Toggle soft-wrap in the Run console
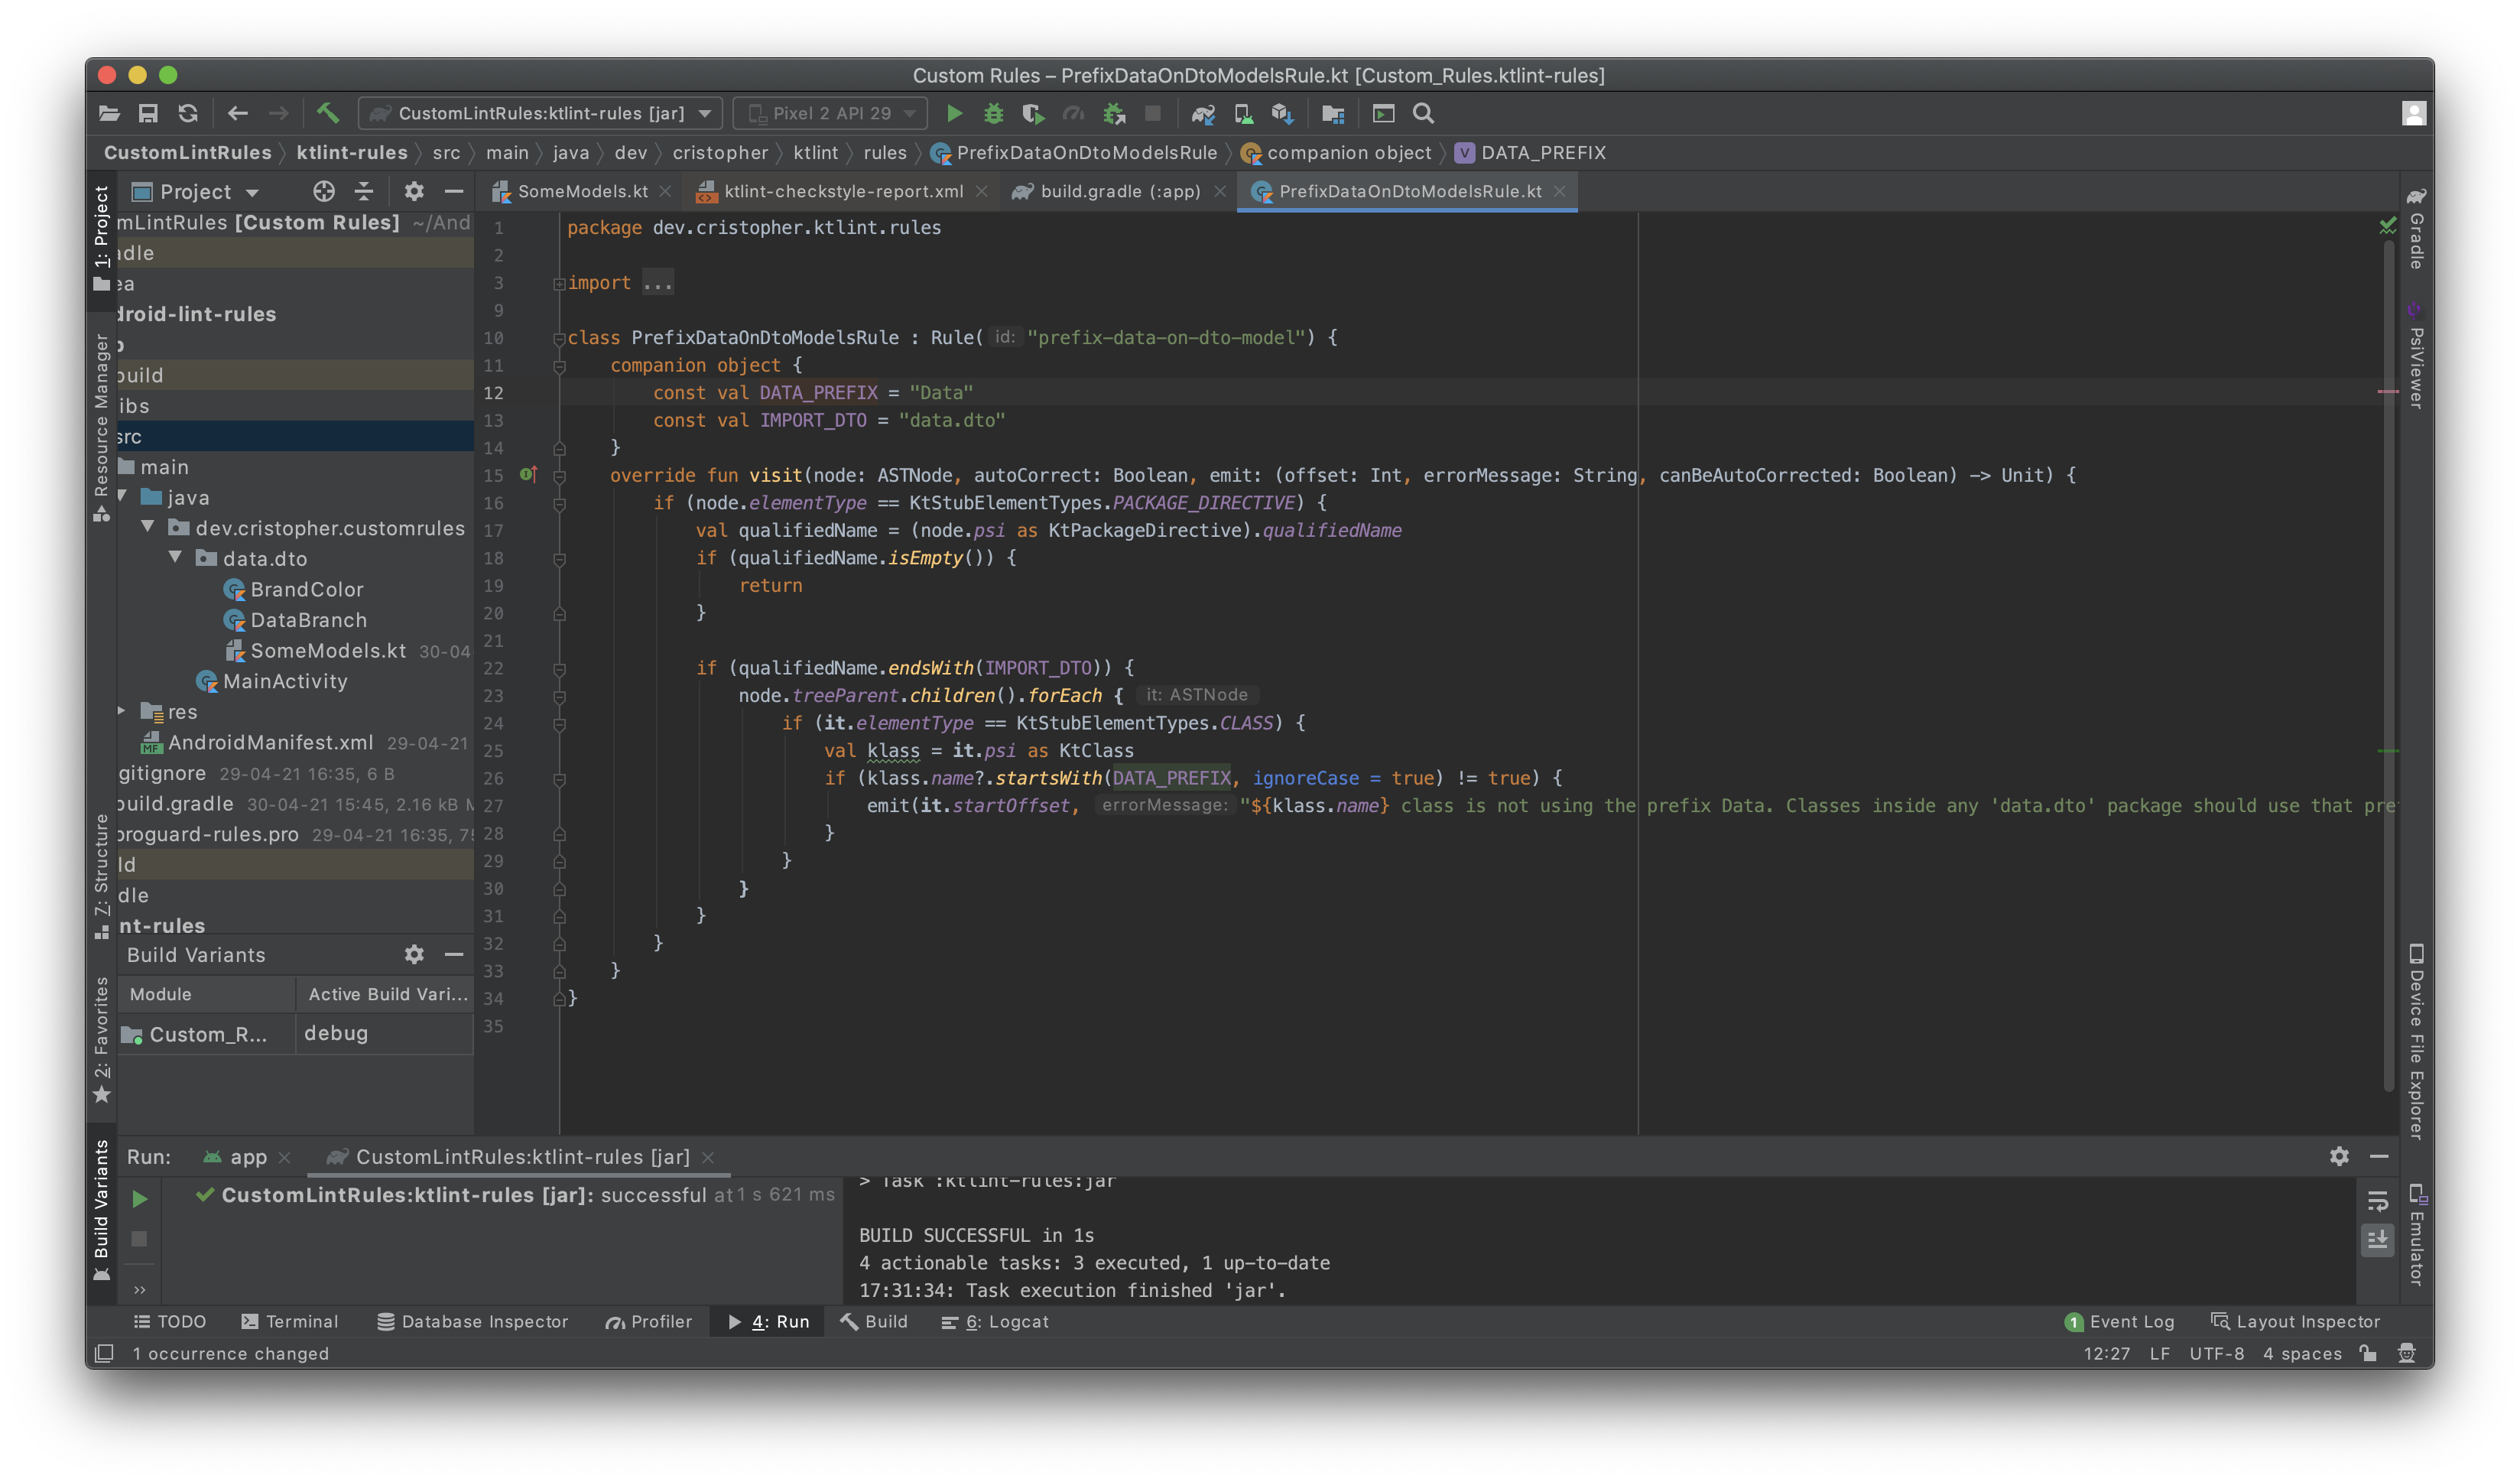Screen dimensions: 2520x1482 point(2378,1204)
